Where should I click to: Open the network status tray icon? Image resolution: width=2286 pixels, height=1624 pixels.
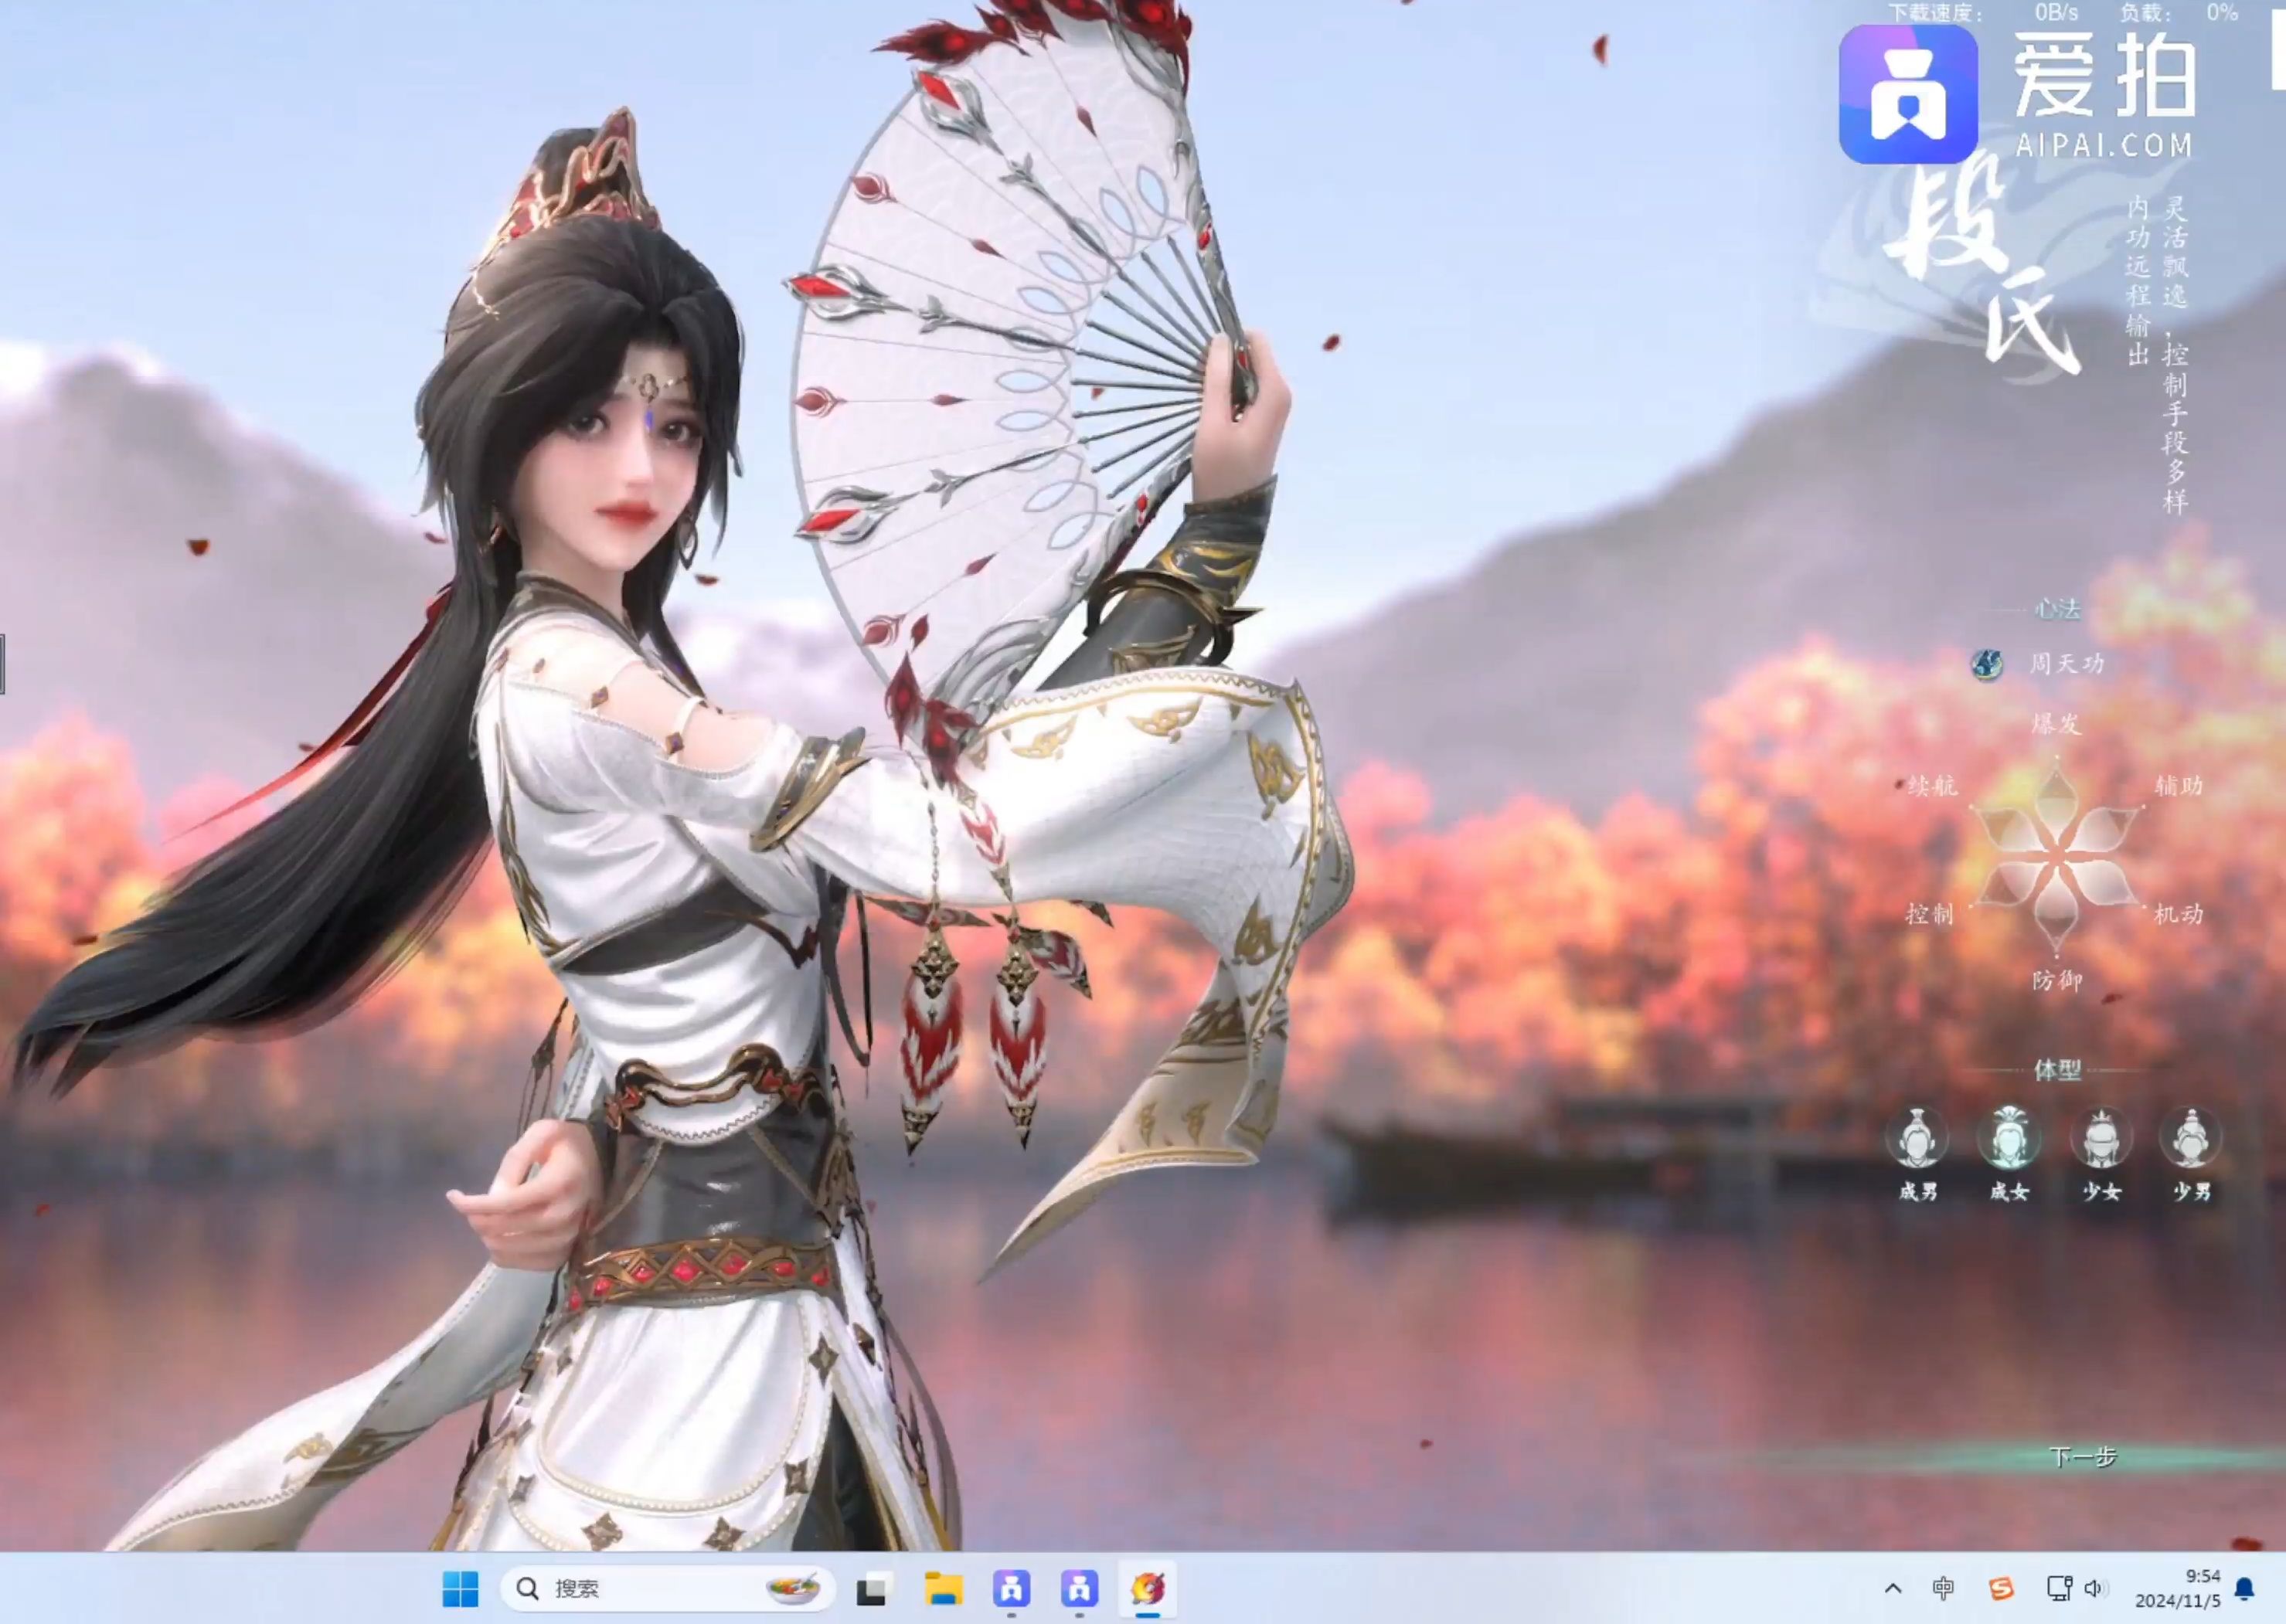coord(2058,1588)
